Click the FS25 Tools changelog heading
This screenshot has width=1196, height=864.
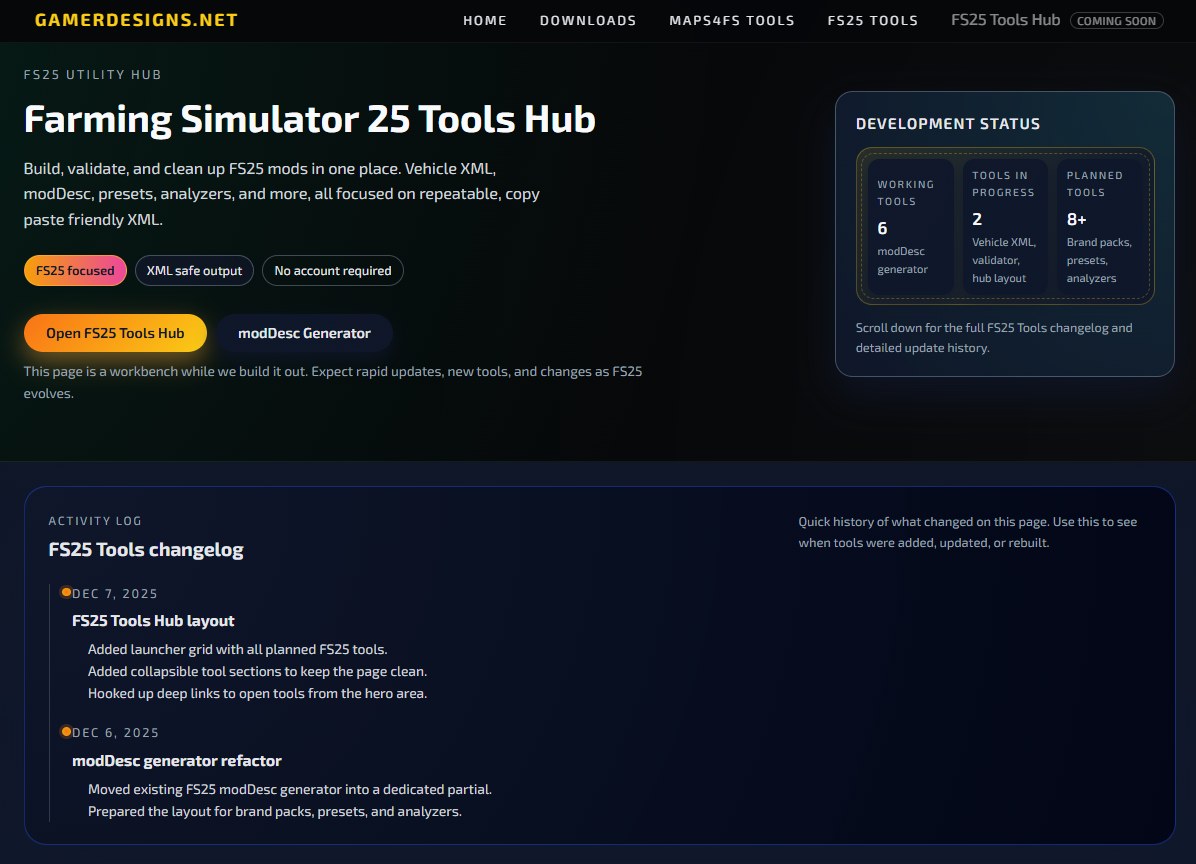146,550
